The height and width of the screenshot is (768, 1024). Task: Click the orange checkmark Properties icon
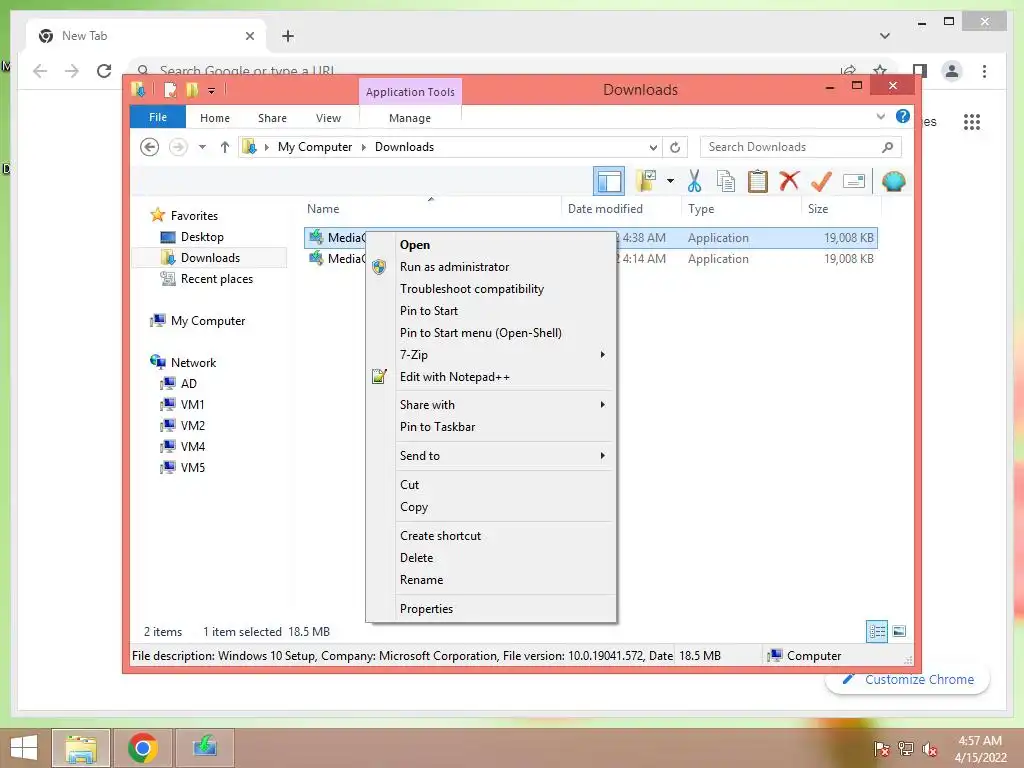click(x=821, y=181)
